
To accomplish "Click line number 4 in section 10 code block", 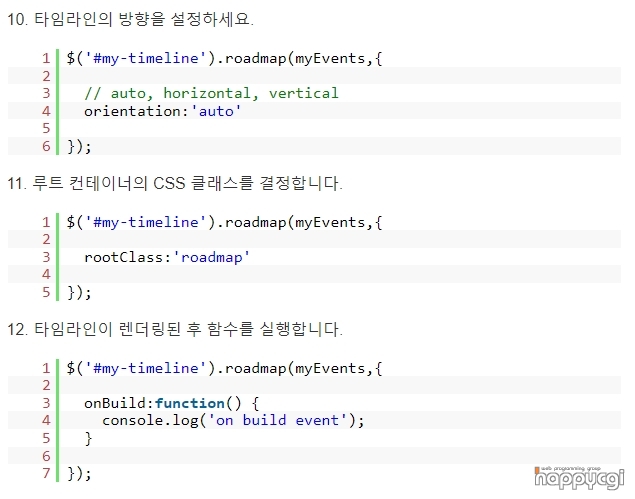I will click(46, 111).
